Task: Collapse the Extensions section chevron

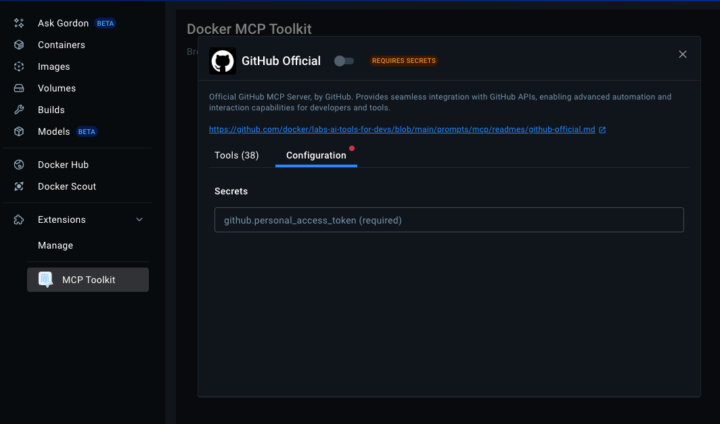Action: (139, 220)
